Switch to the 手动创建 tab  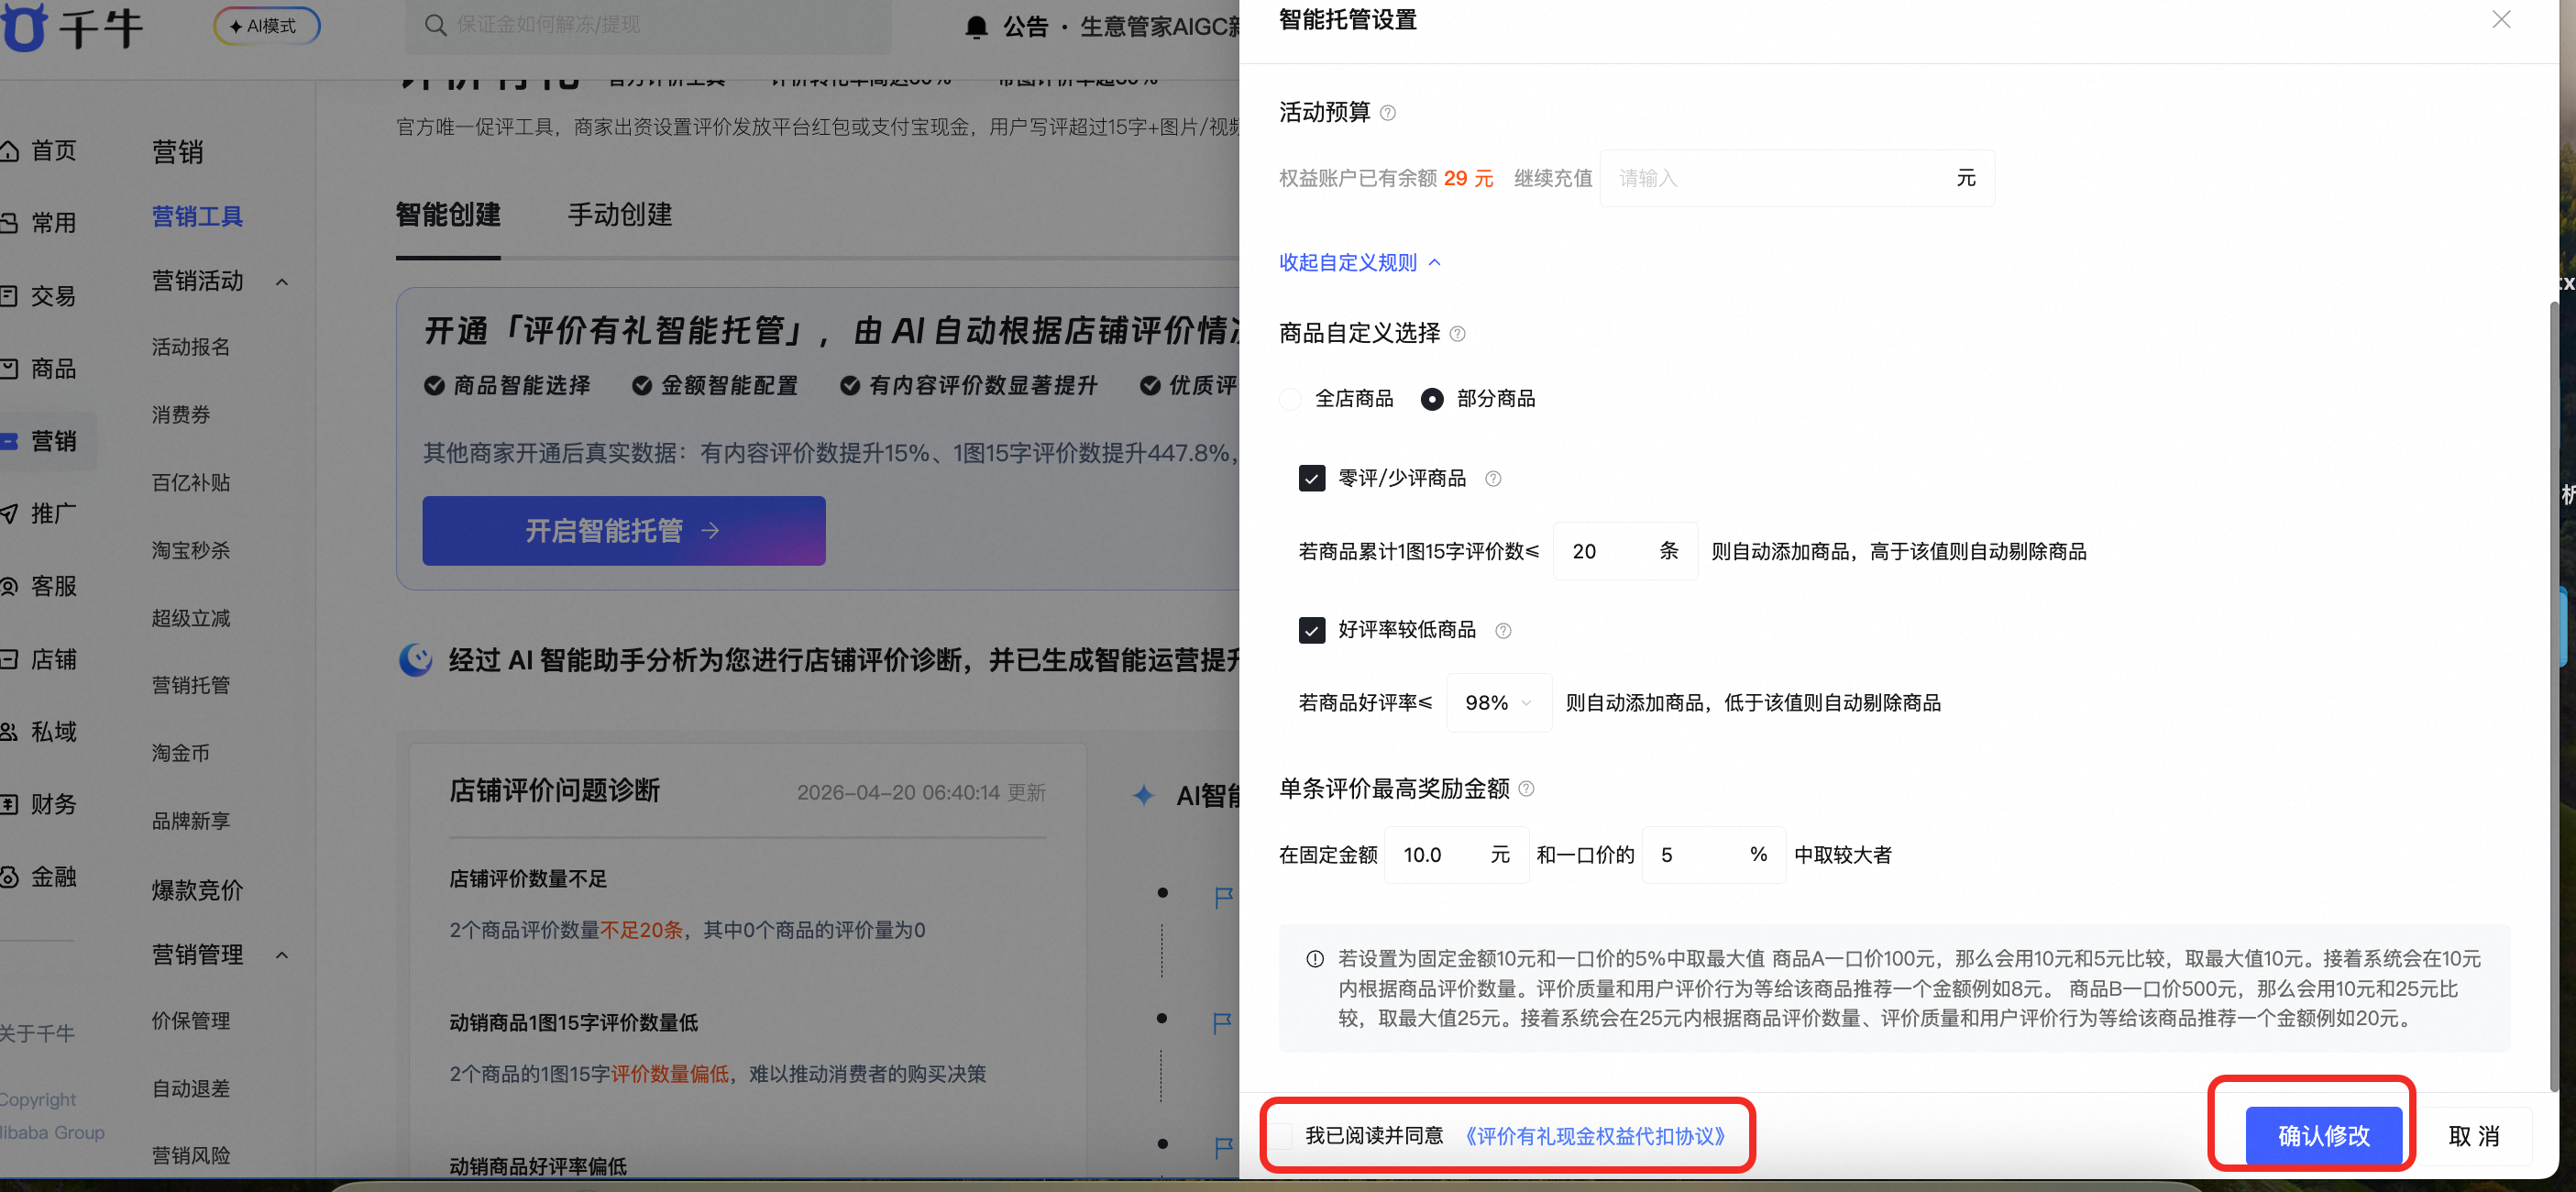[x=620, y=215]
